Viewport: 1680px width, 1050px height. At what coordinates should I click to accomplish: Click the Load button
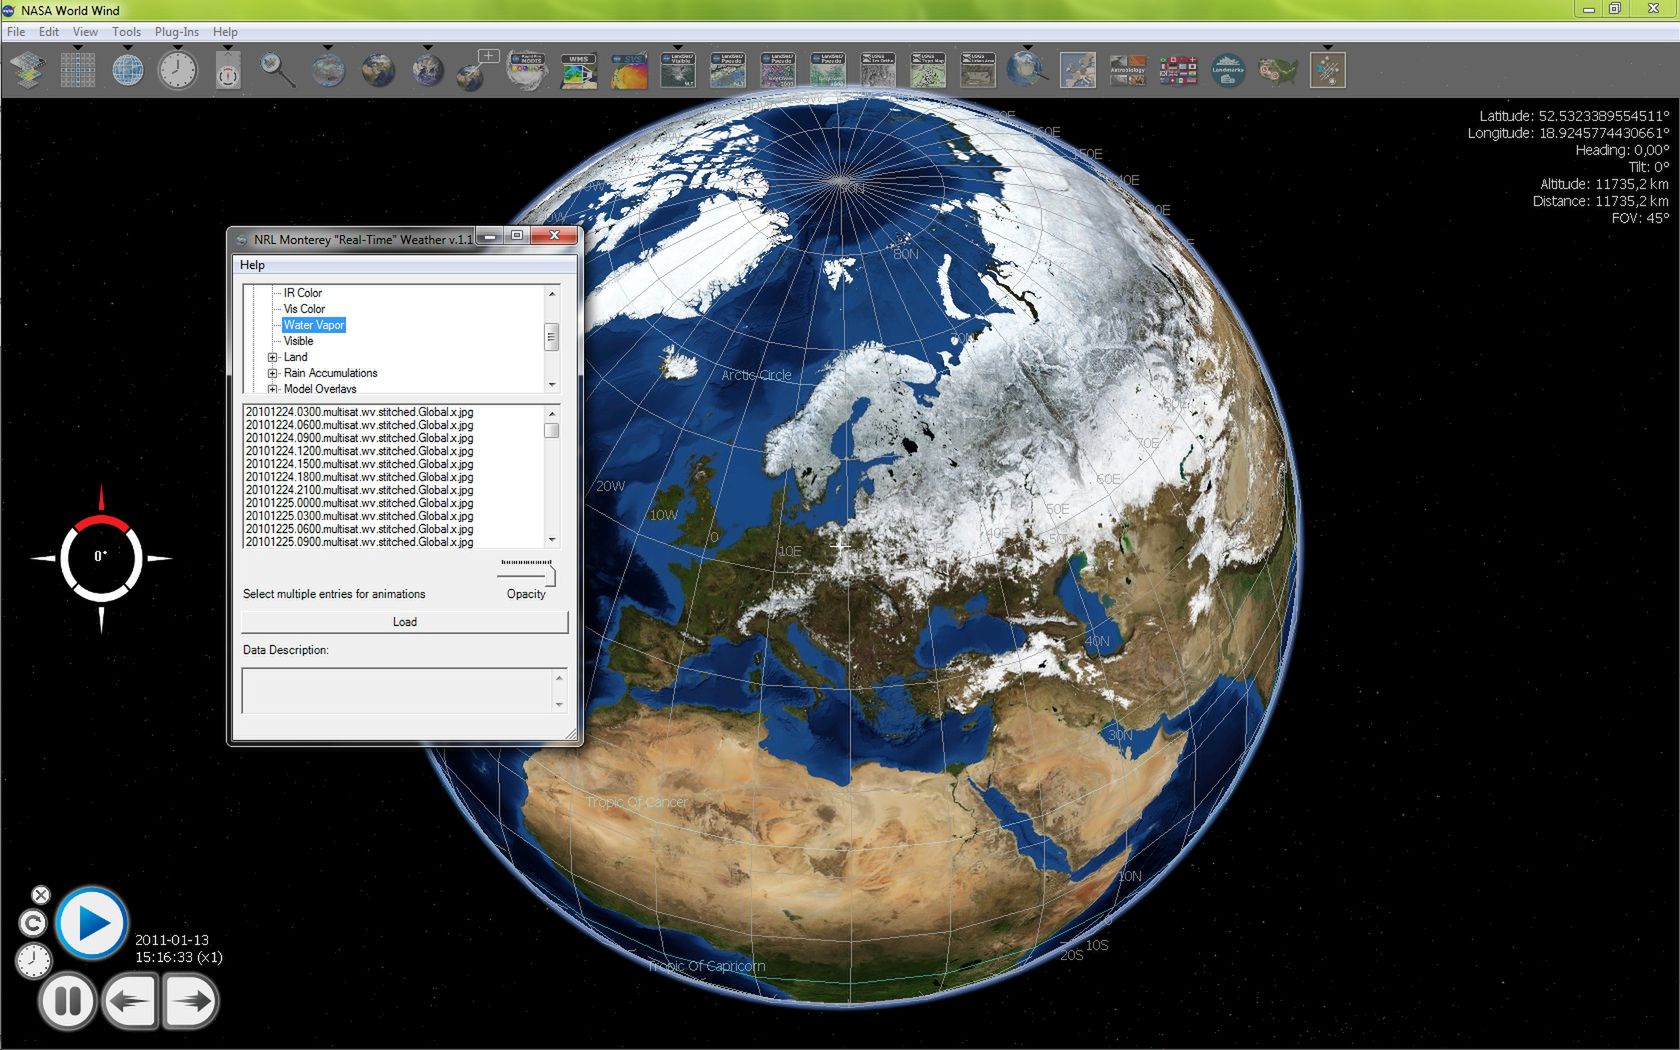pos(404,622)
